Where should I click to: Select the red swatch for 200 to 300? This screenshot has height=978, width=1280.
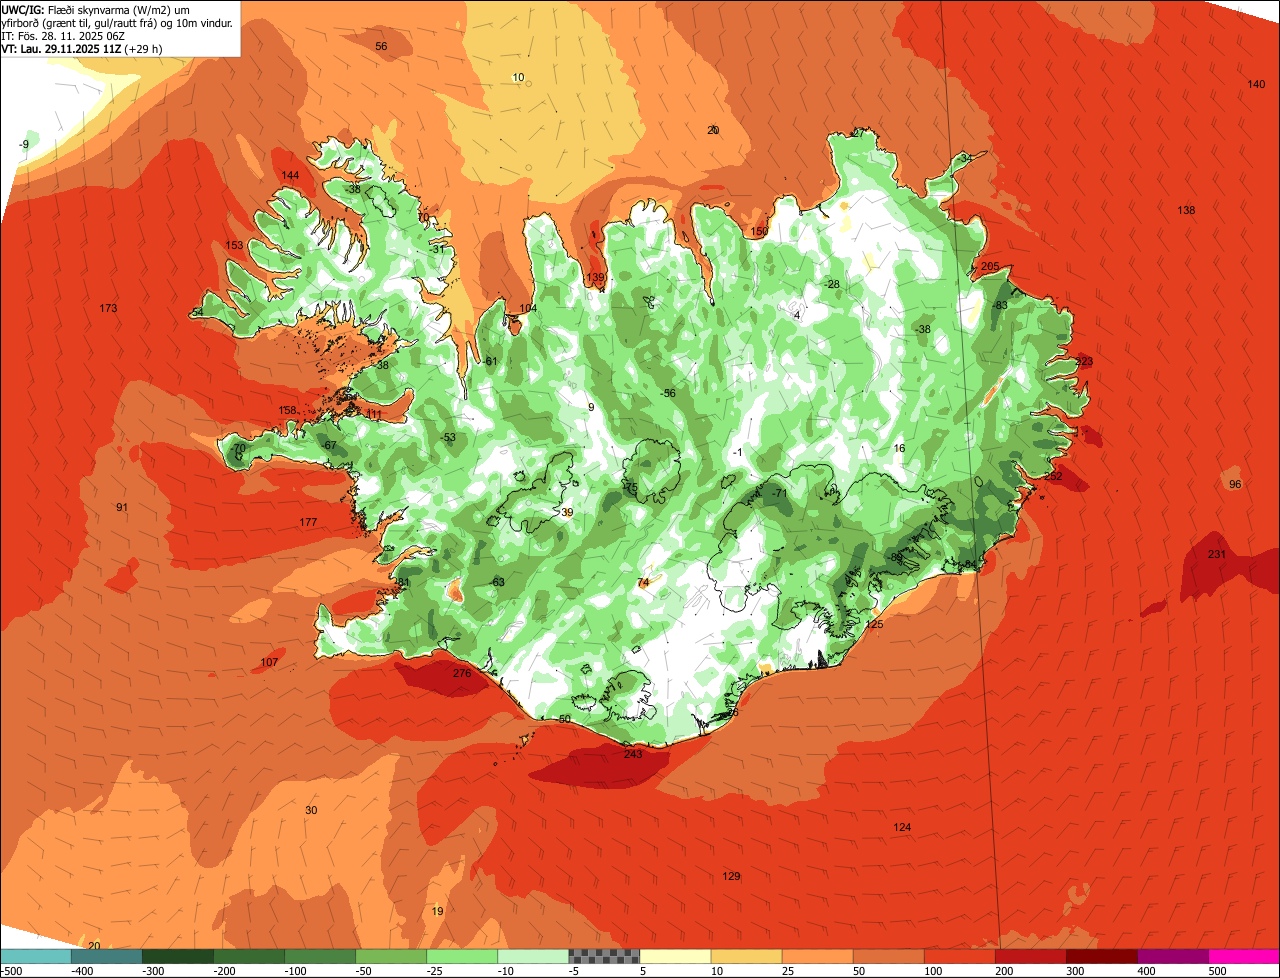tap(1029, 956)
